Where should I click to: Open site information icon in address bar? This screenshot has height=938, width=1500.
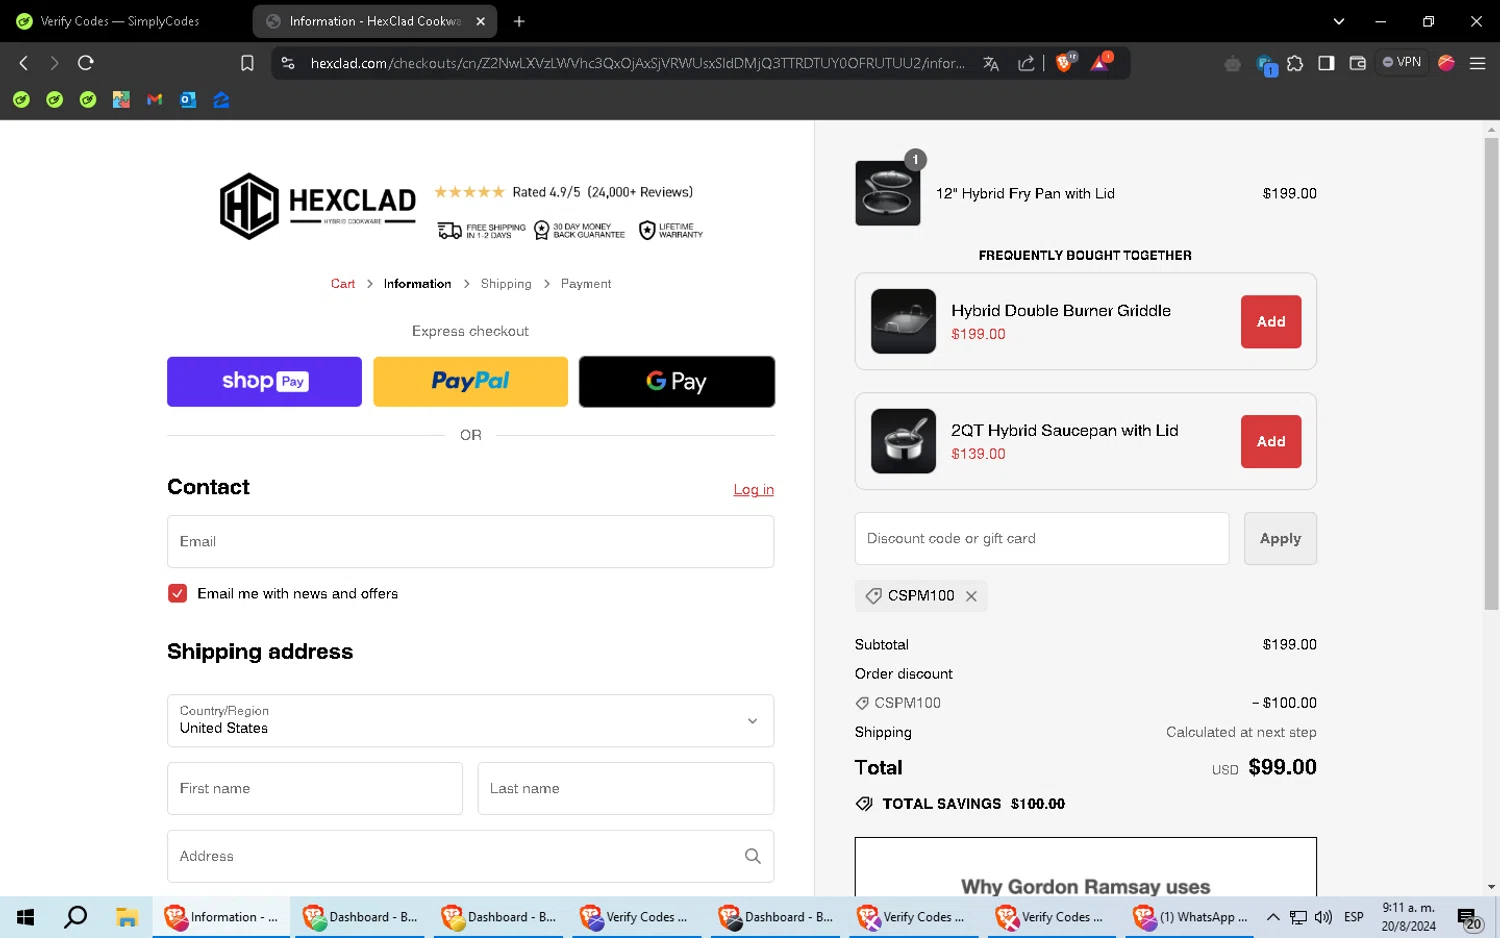pos(288,63)
